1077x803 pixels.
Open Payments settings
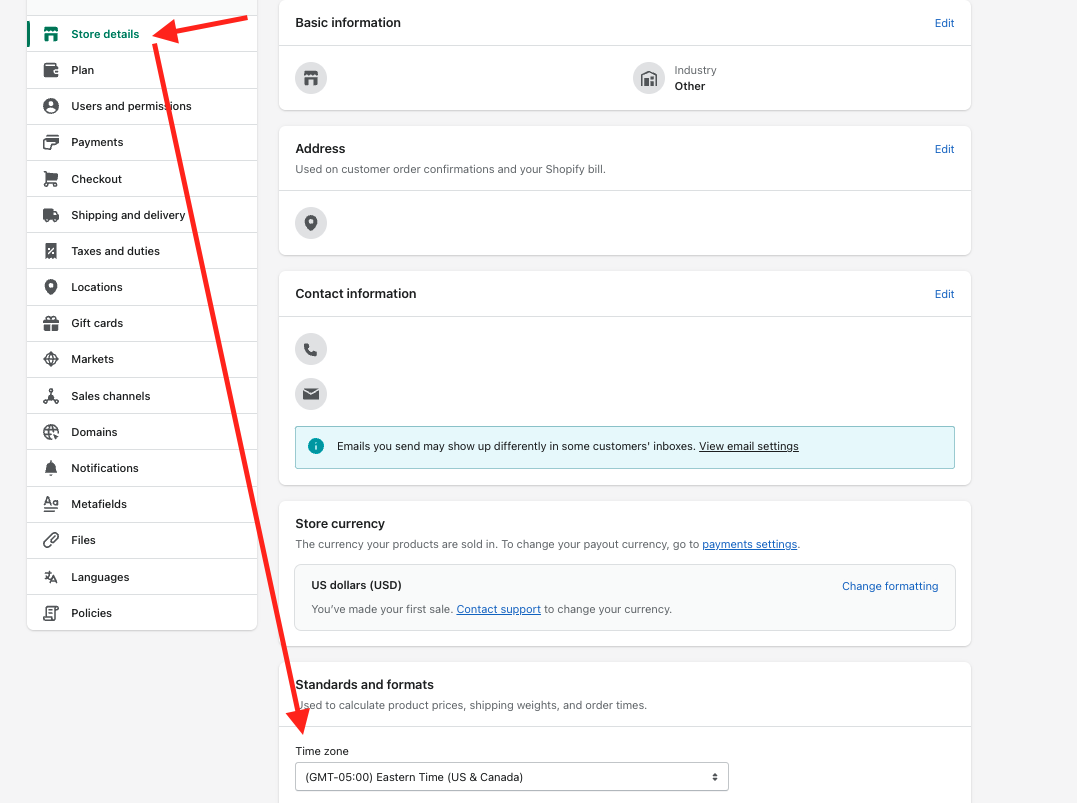click(141, 142)
